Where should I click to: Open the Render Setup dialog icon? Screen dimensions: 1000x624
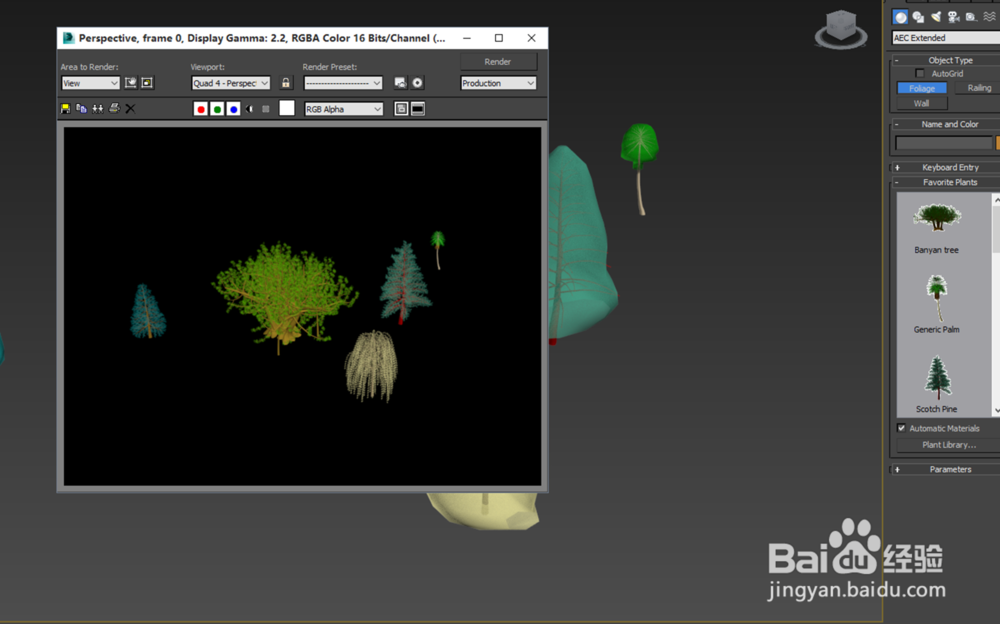pyautogui.click(x=401, y=83)
